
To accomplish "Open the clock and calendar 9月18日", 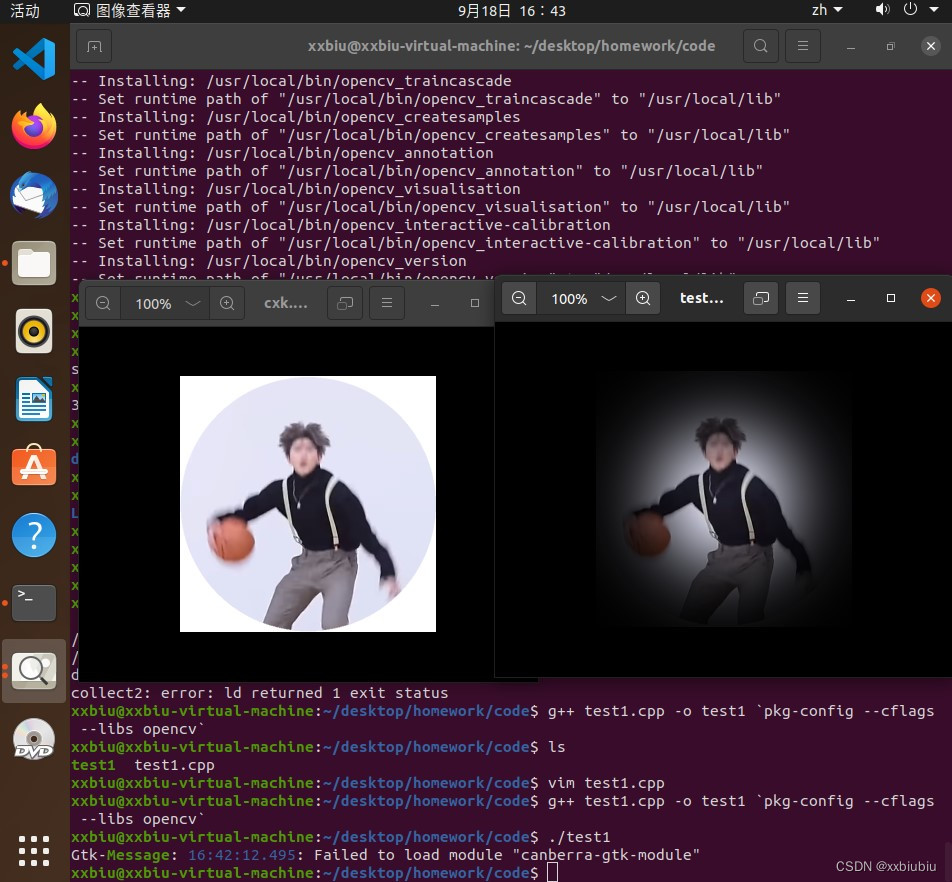I will point(512,11).
